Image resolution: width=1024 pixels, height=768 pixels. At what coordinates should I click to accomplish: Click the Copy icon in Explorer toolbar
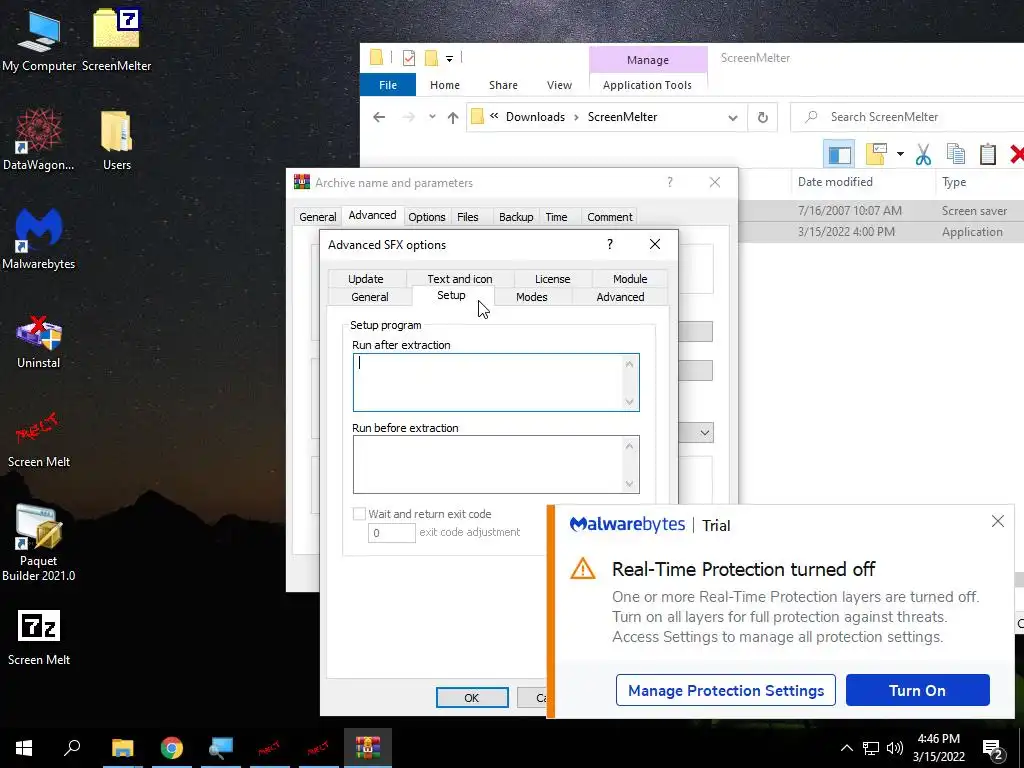956,154
